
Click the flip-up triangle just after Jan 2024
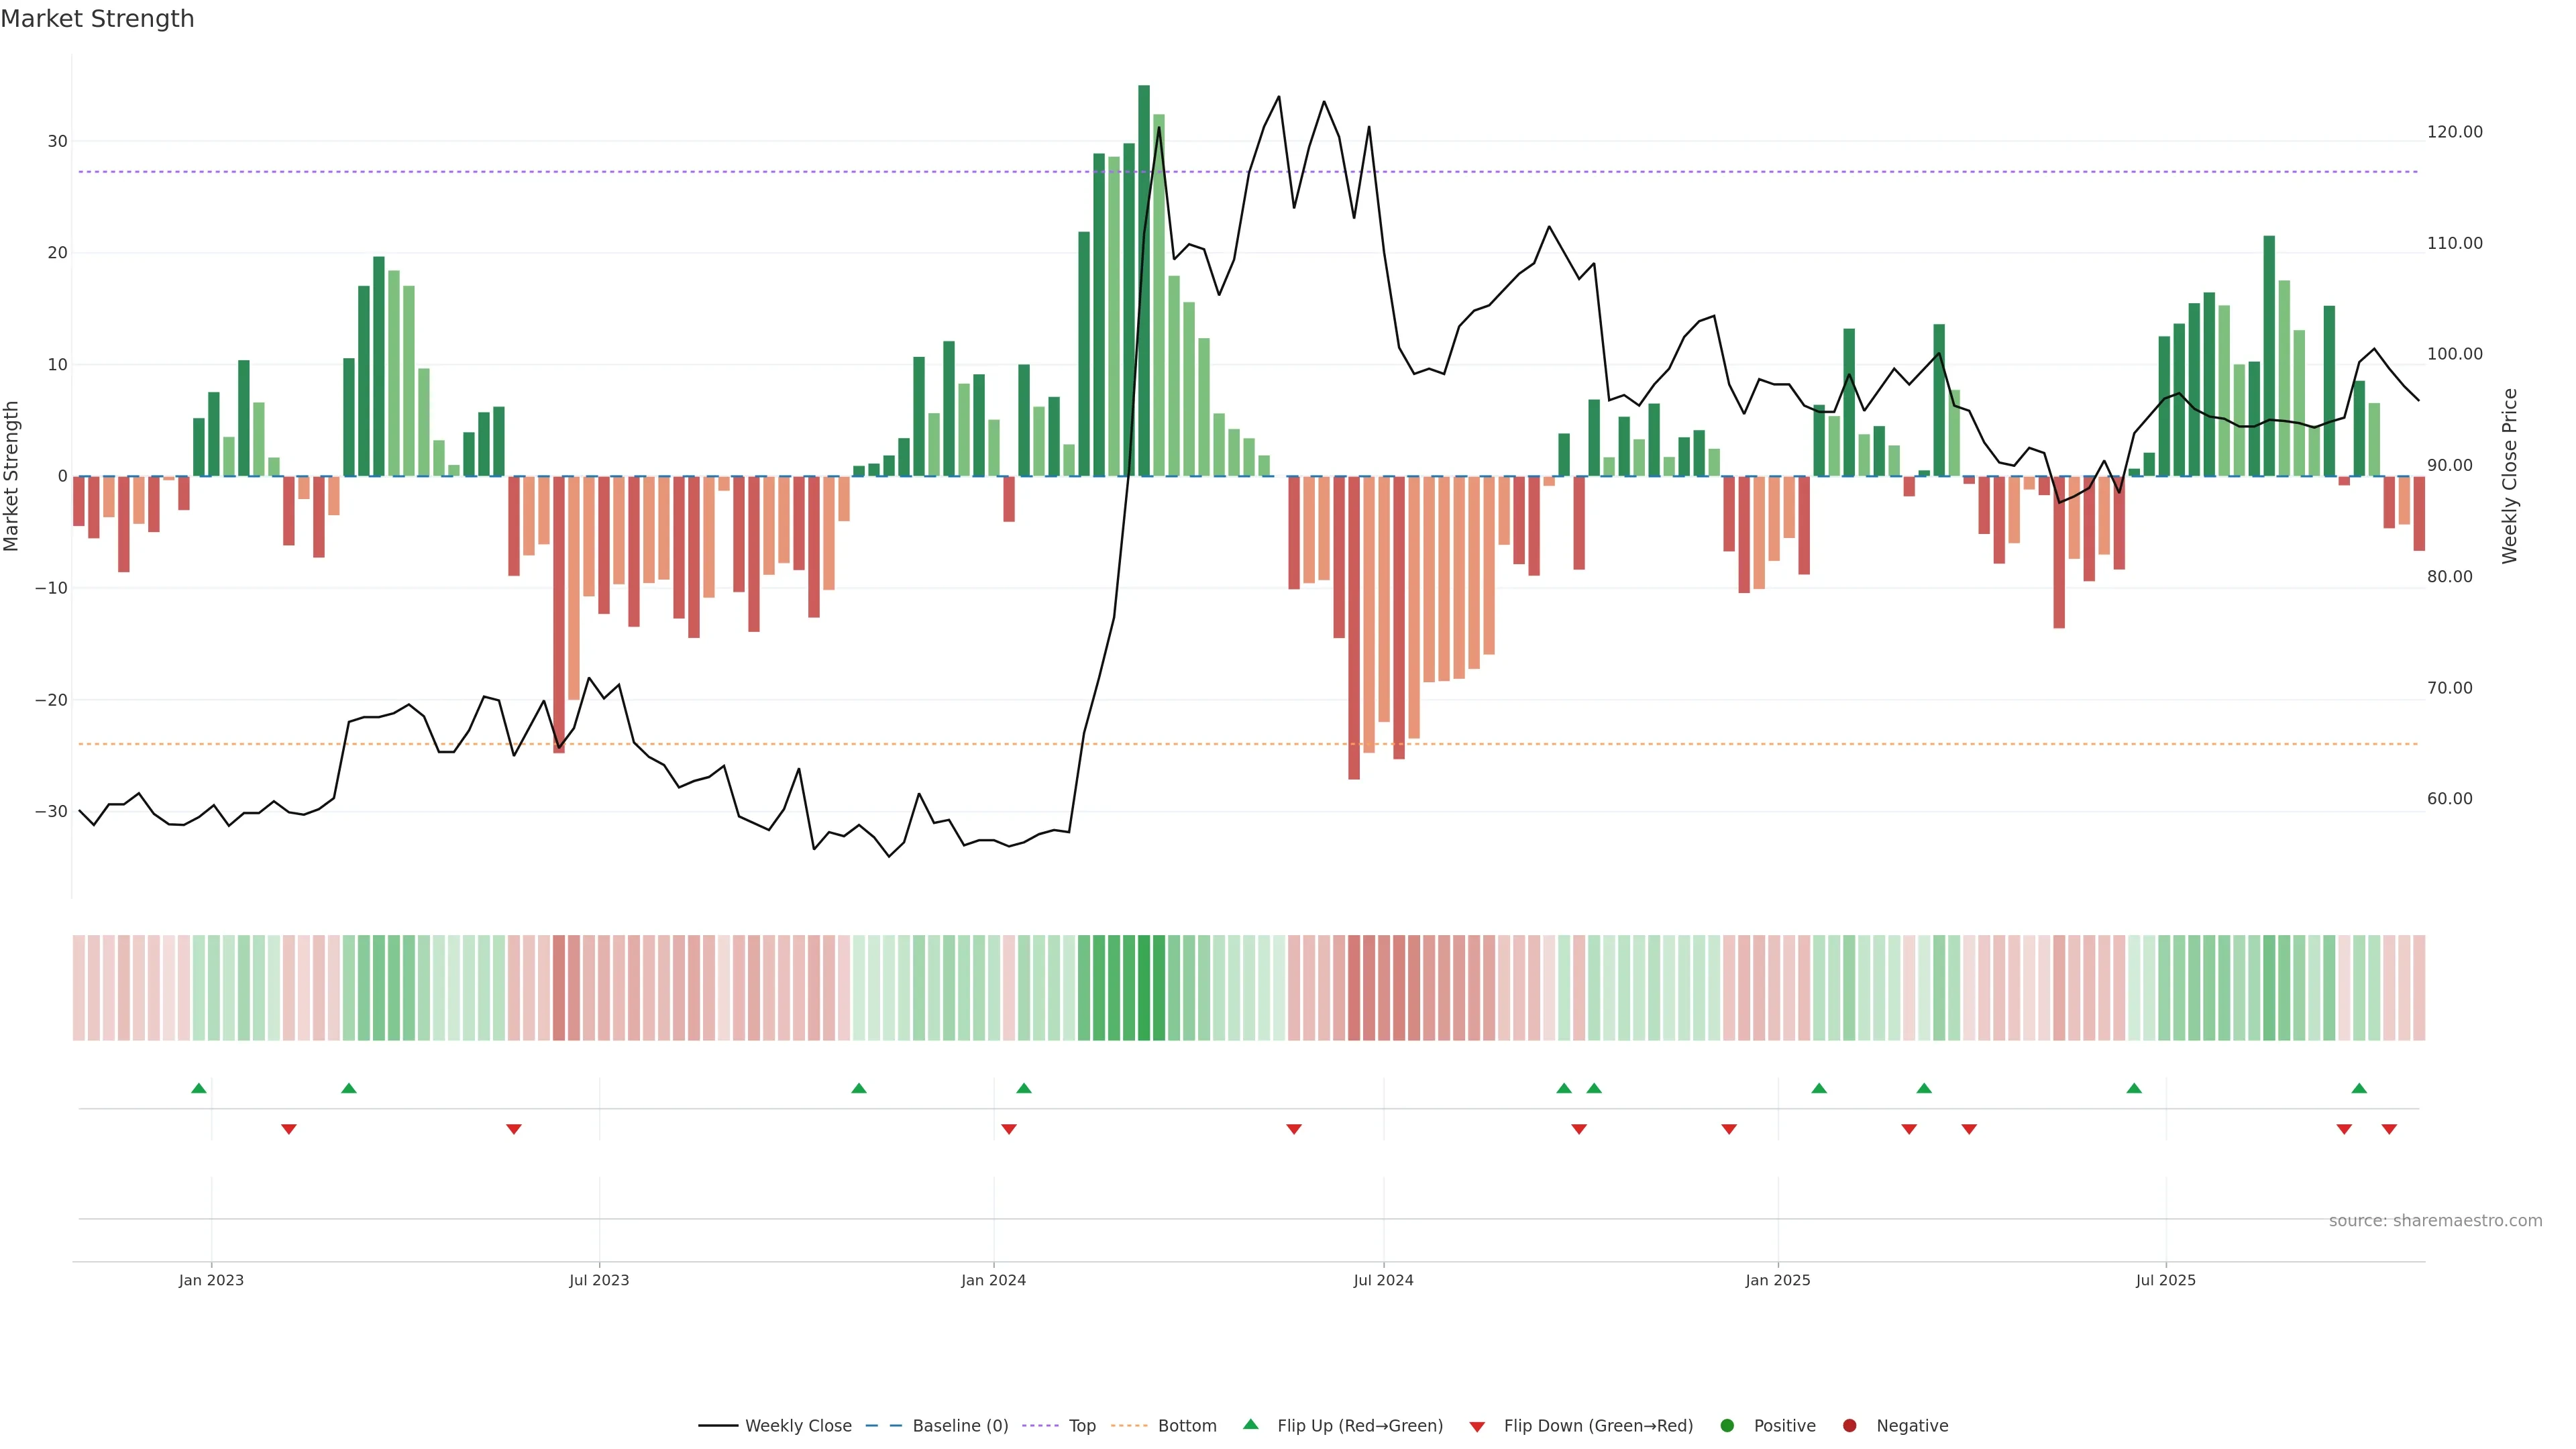click(x=1023, y=1088)
